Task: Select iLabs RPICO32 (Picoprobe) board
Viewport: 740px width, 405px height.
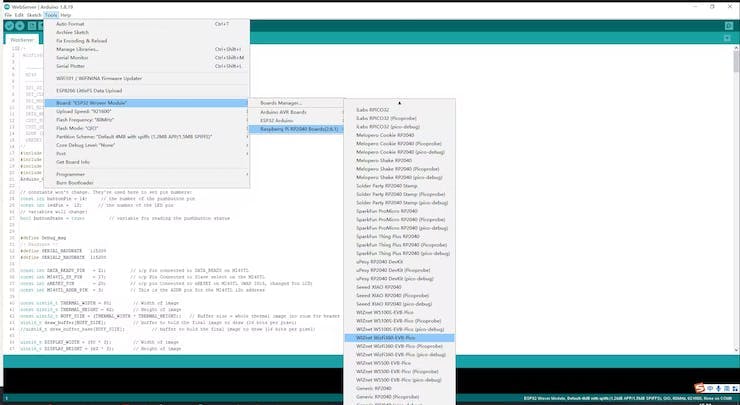Action: (399, 118)
